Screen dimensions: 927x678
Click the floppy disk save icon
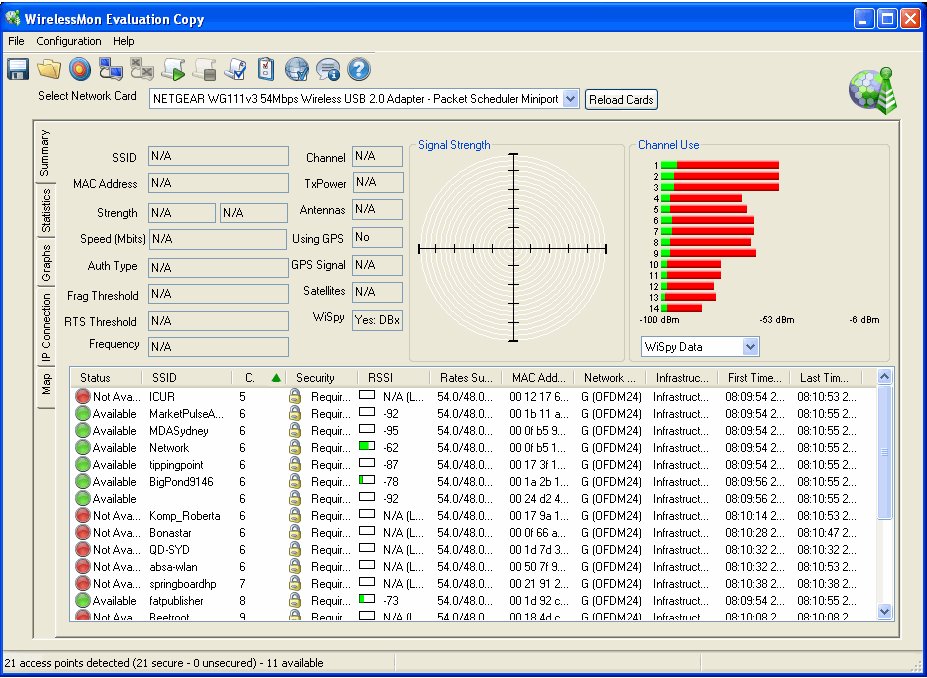(18, 70)
